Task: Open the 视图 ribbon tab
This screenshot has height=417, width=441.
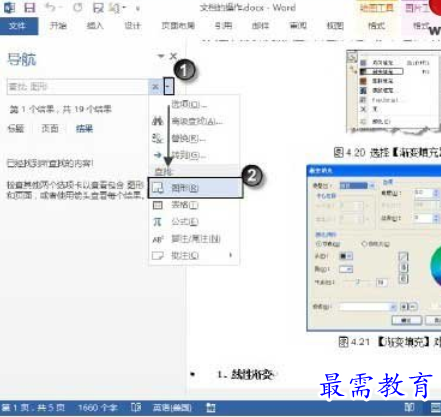Action: [x=335, y=26]
